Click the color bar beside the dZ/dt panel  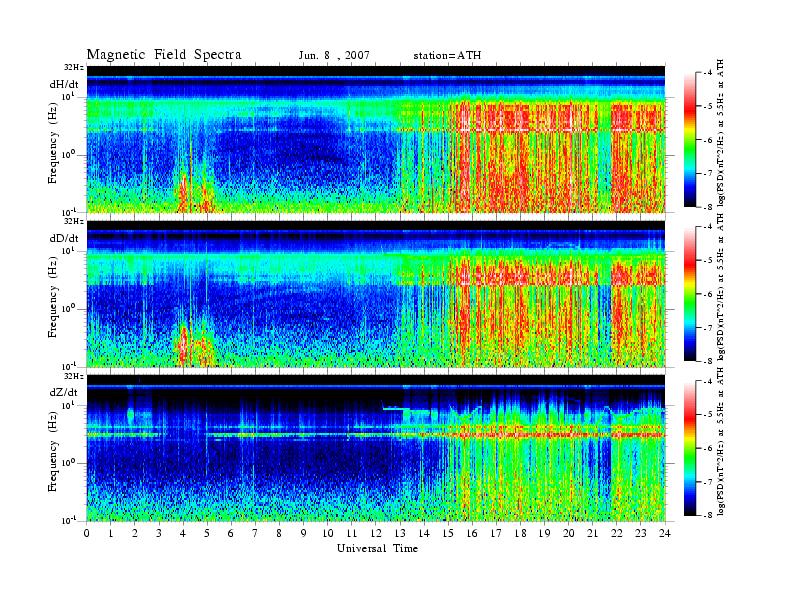point(689,448)
